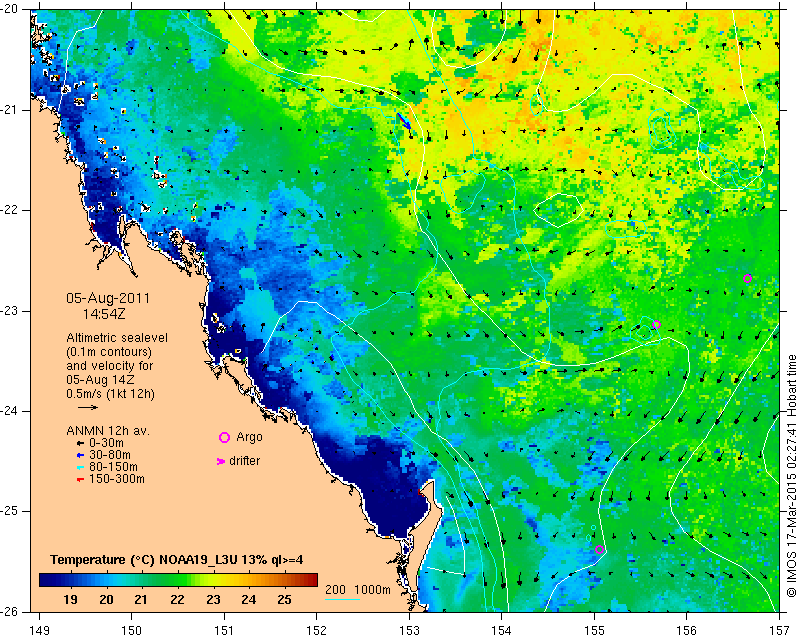The height and width of the screenshot is (640, 800).
Task: Click the "150-300m" depth label
Action: coord(117,479)
